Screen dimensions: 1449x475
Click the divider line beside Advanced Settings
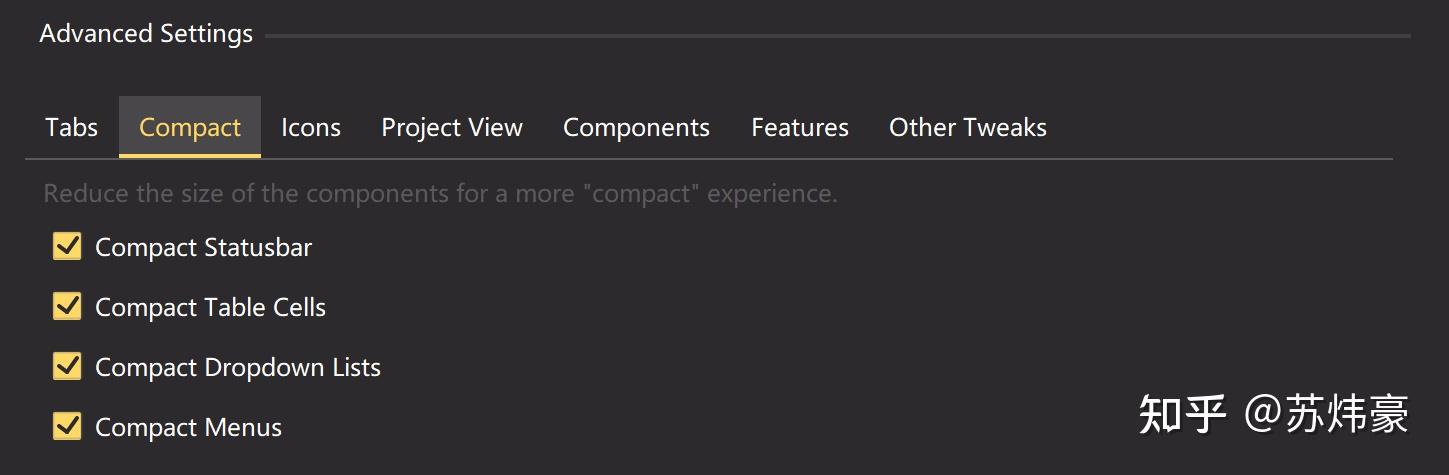pos(838,36)
